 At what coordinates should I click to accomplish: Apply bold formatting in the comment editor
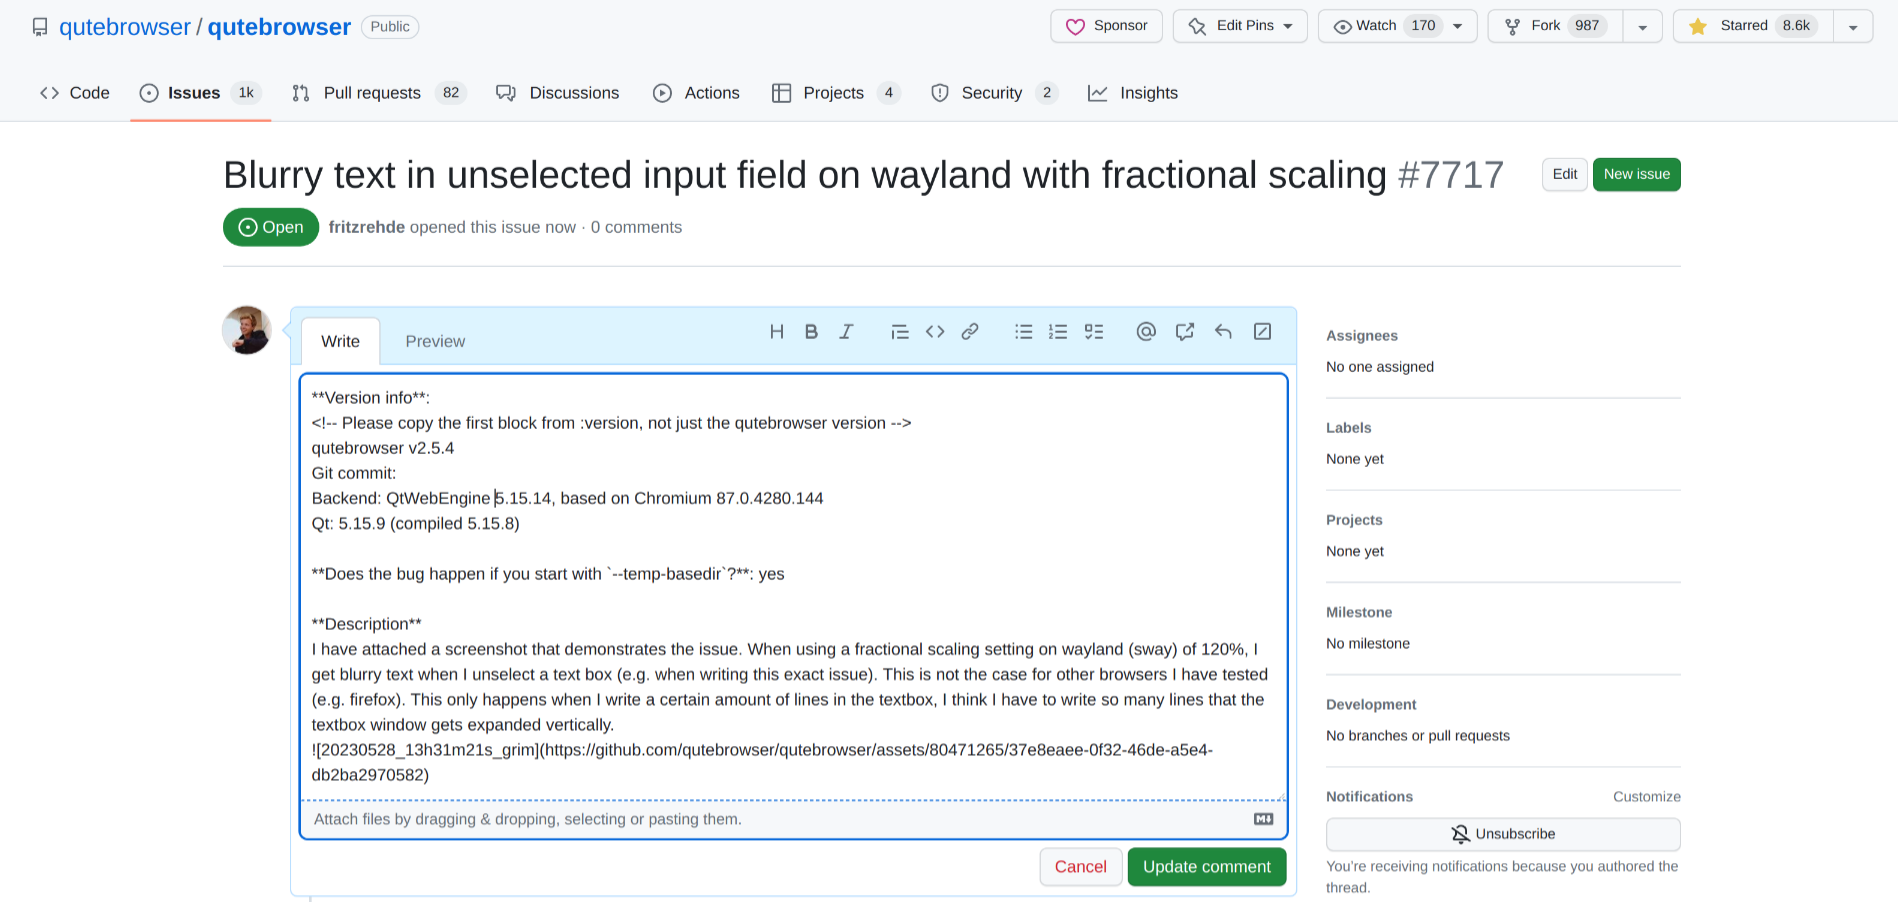click(x=811, y=331)
